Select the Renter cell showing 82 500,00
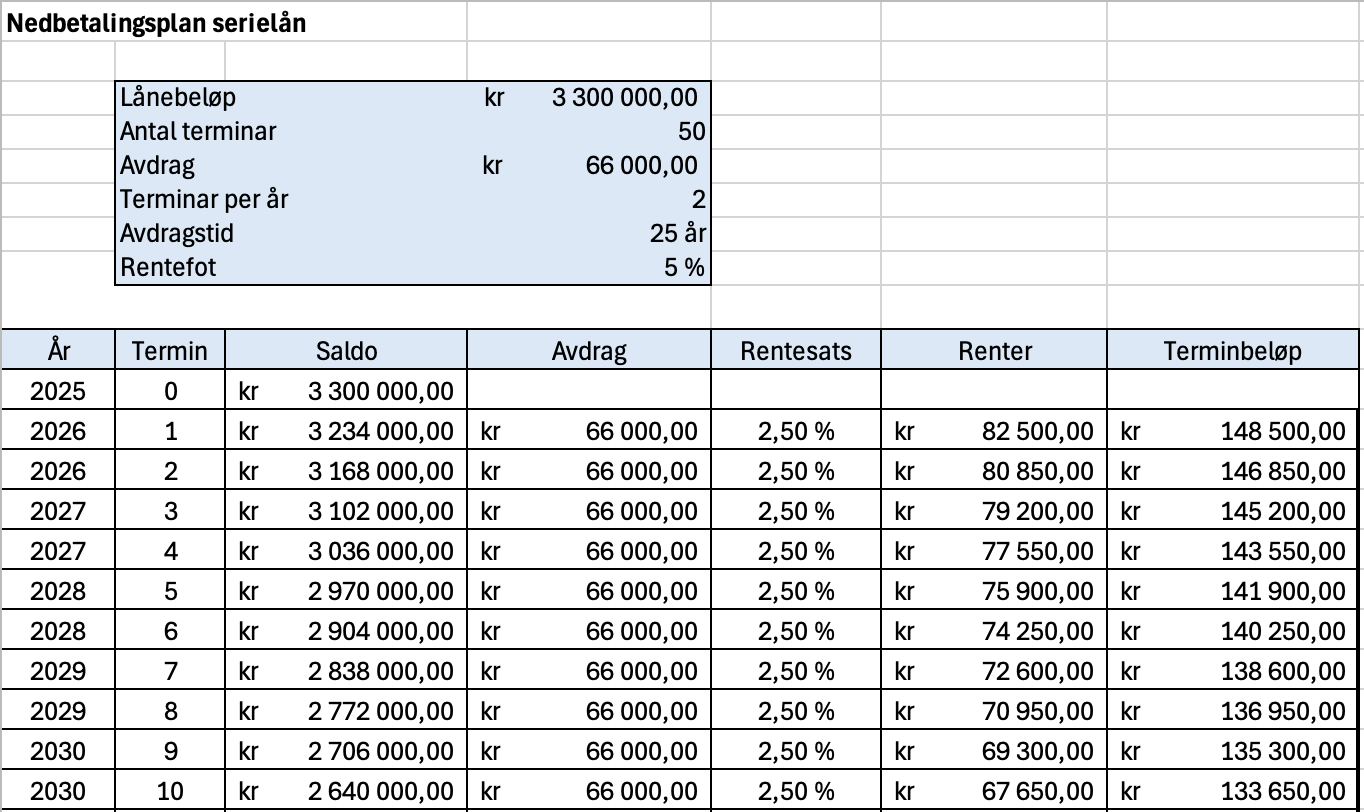Screen dimensions: 1364x812 point(994,431)
